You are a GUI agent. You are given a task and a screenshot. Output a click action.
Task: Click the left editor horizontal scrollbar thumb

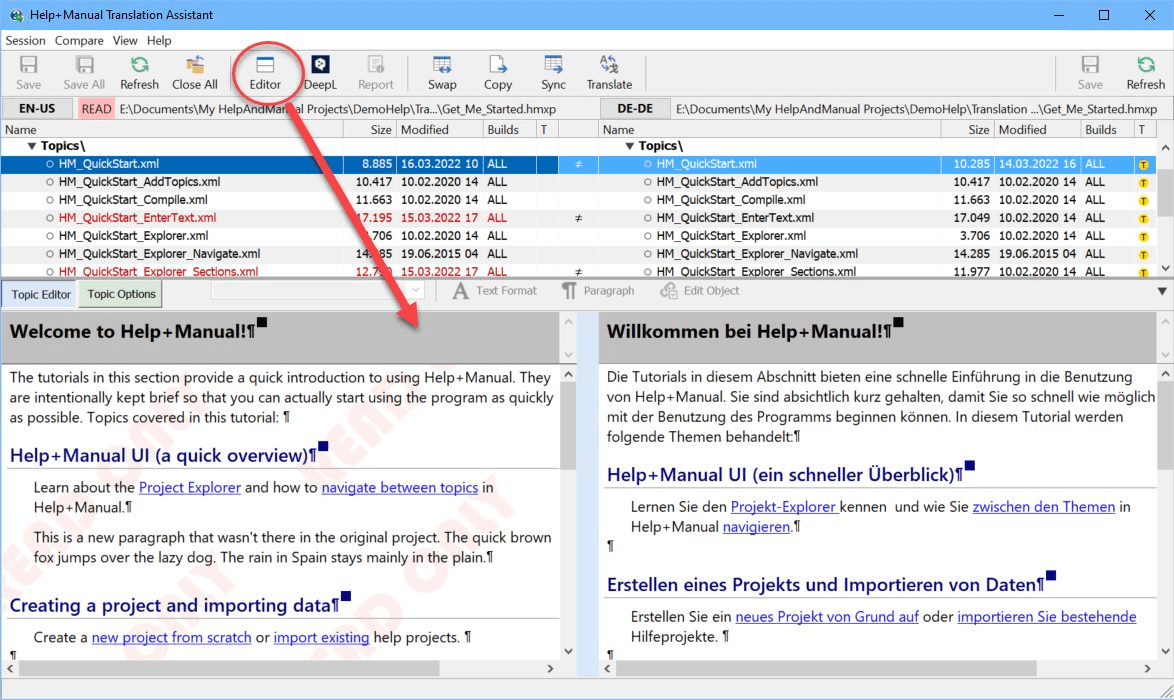(228, 668)
